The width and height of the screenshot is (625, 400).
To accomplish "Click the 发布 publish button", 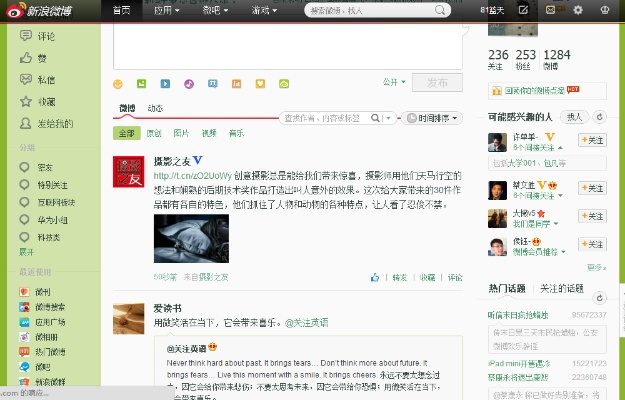I will pyautogui.click(x=437, y=83).
